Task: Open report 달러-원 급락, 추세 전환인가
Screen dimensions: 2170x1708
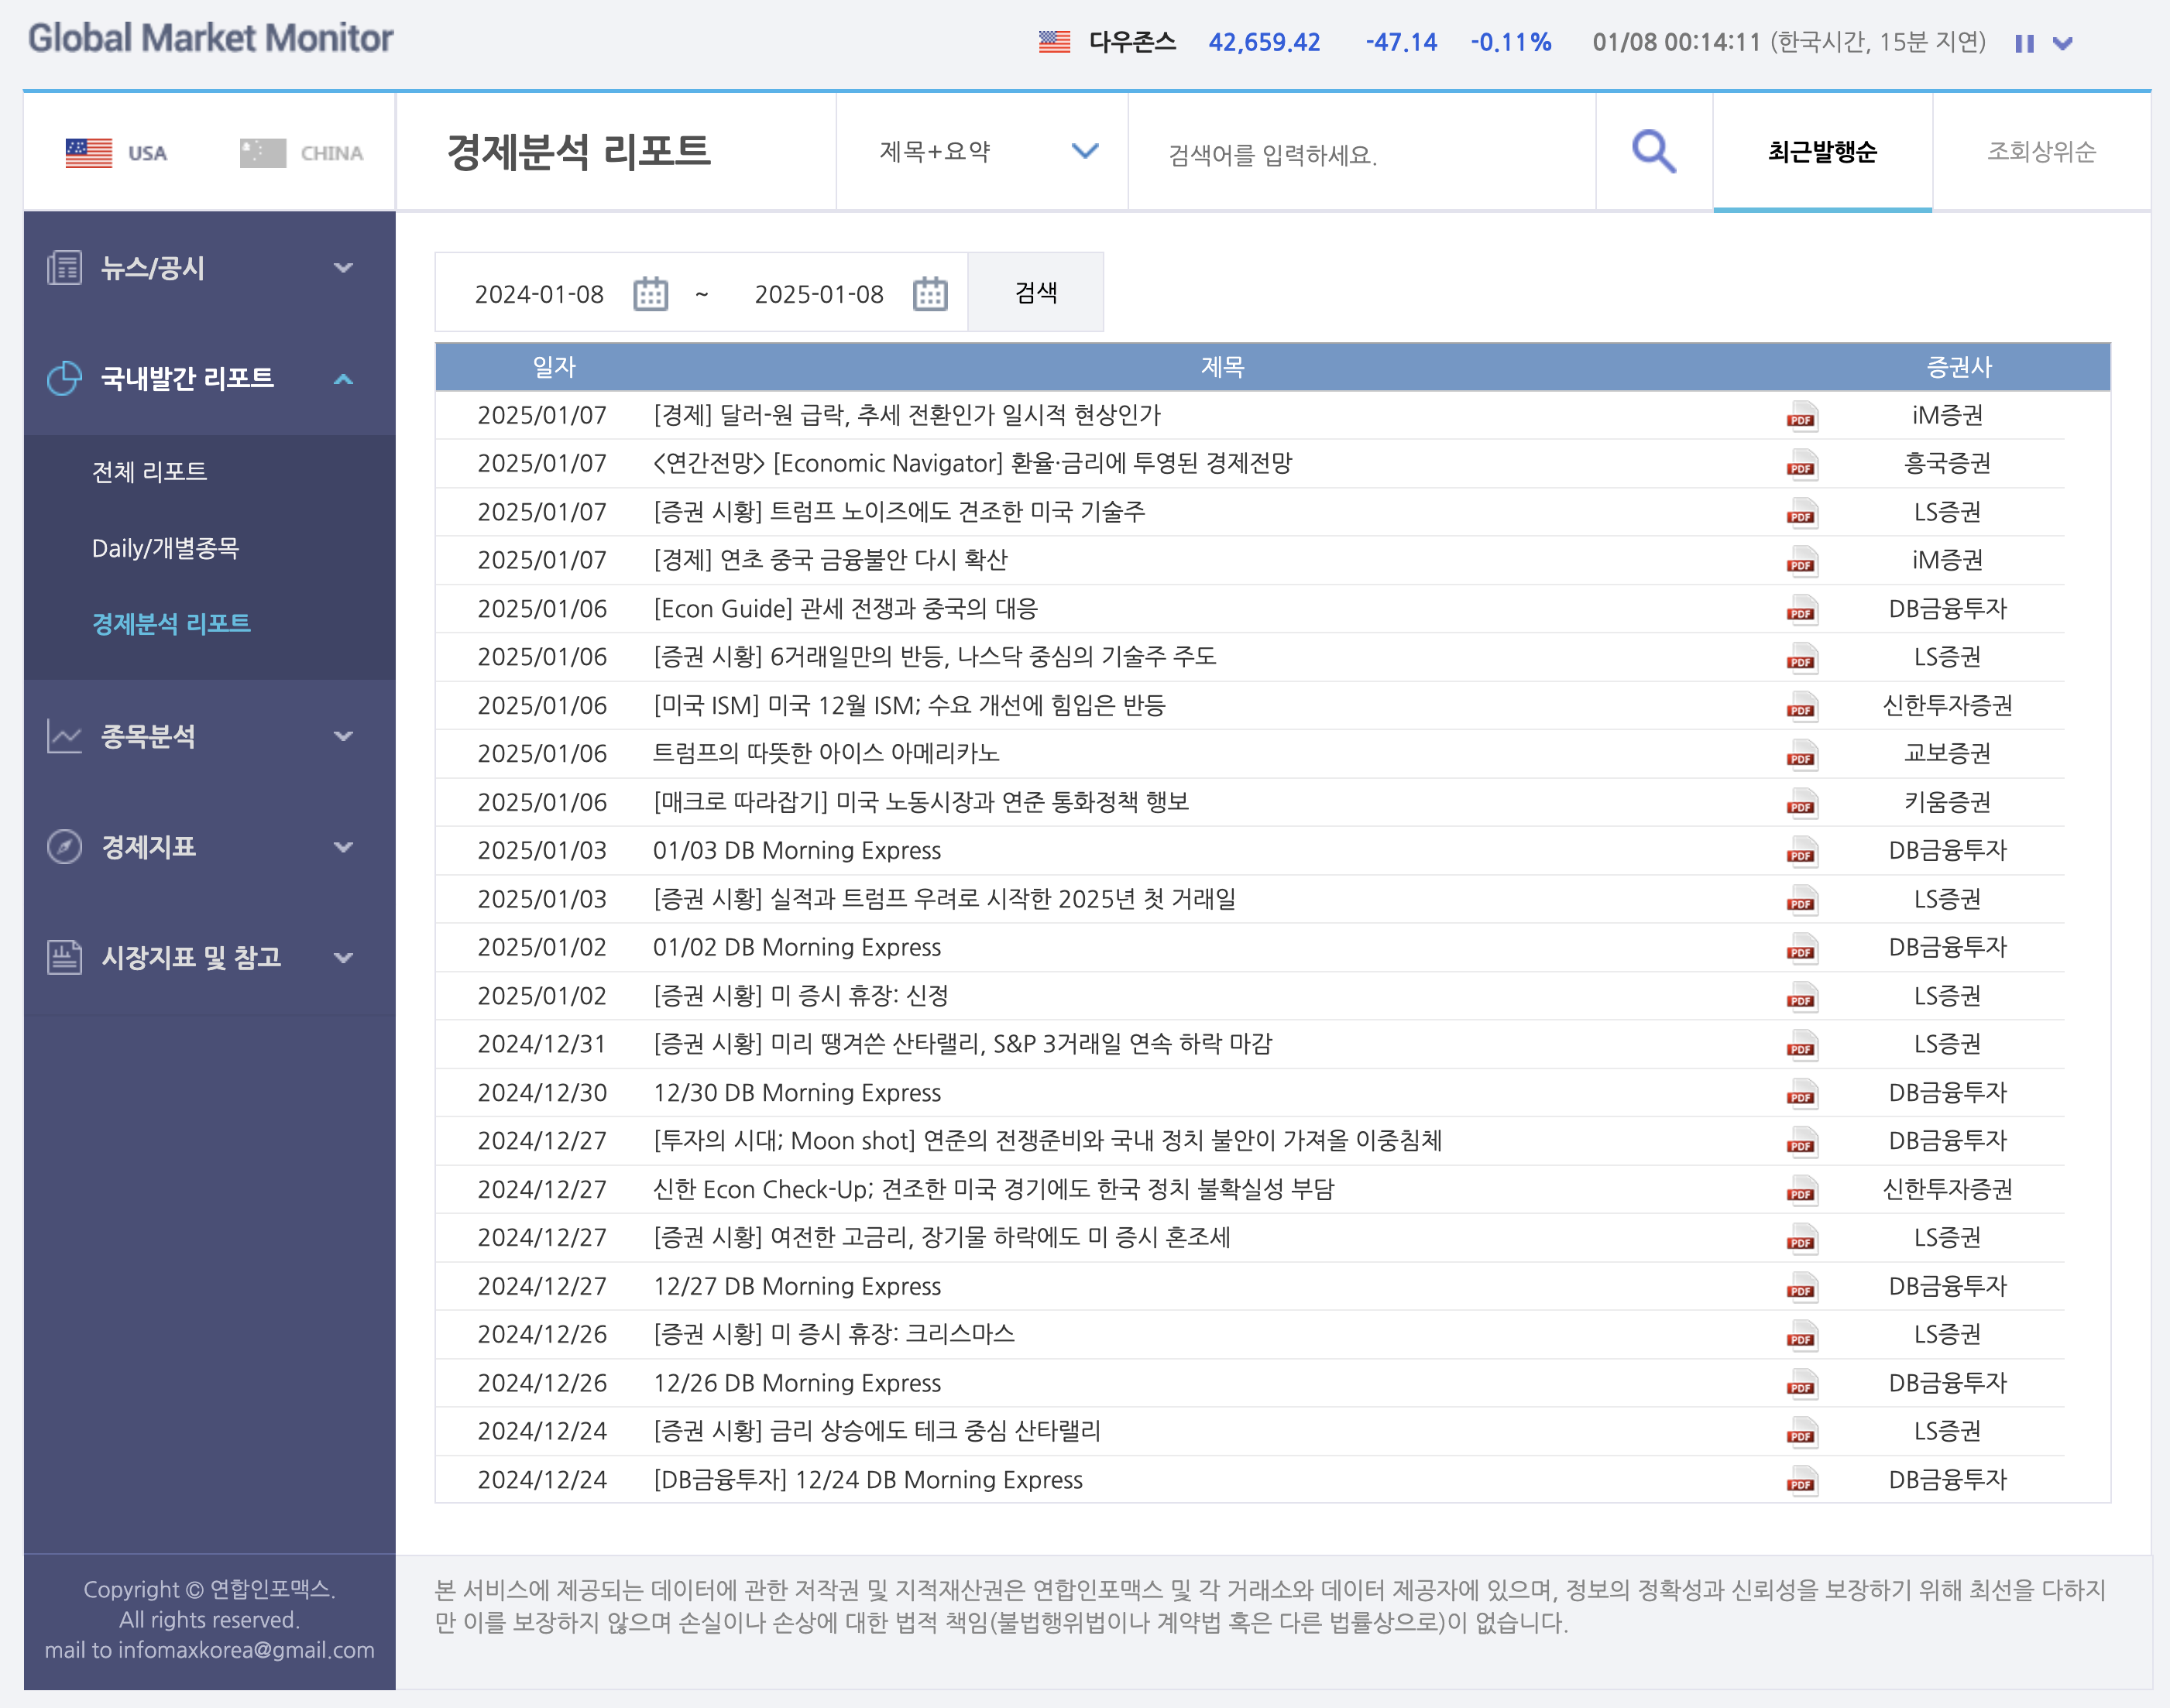Action: click(907, 415)
